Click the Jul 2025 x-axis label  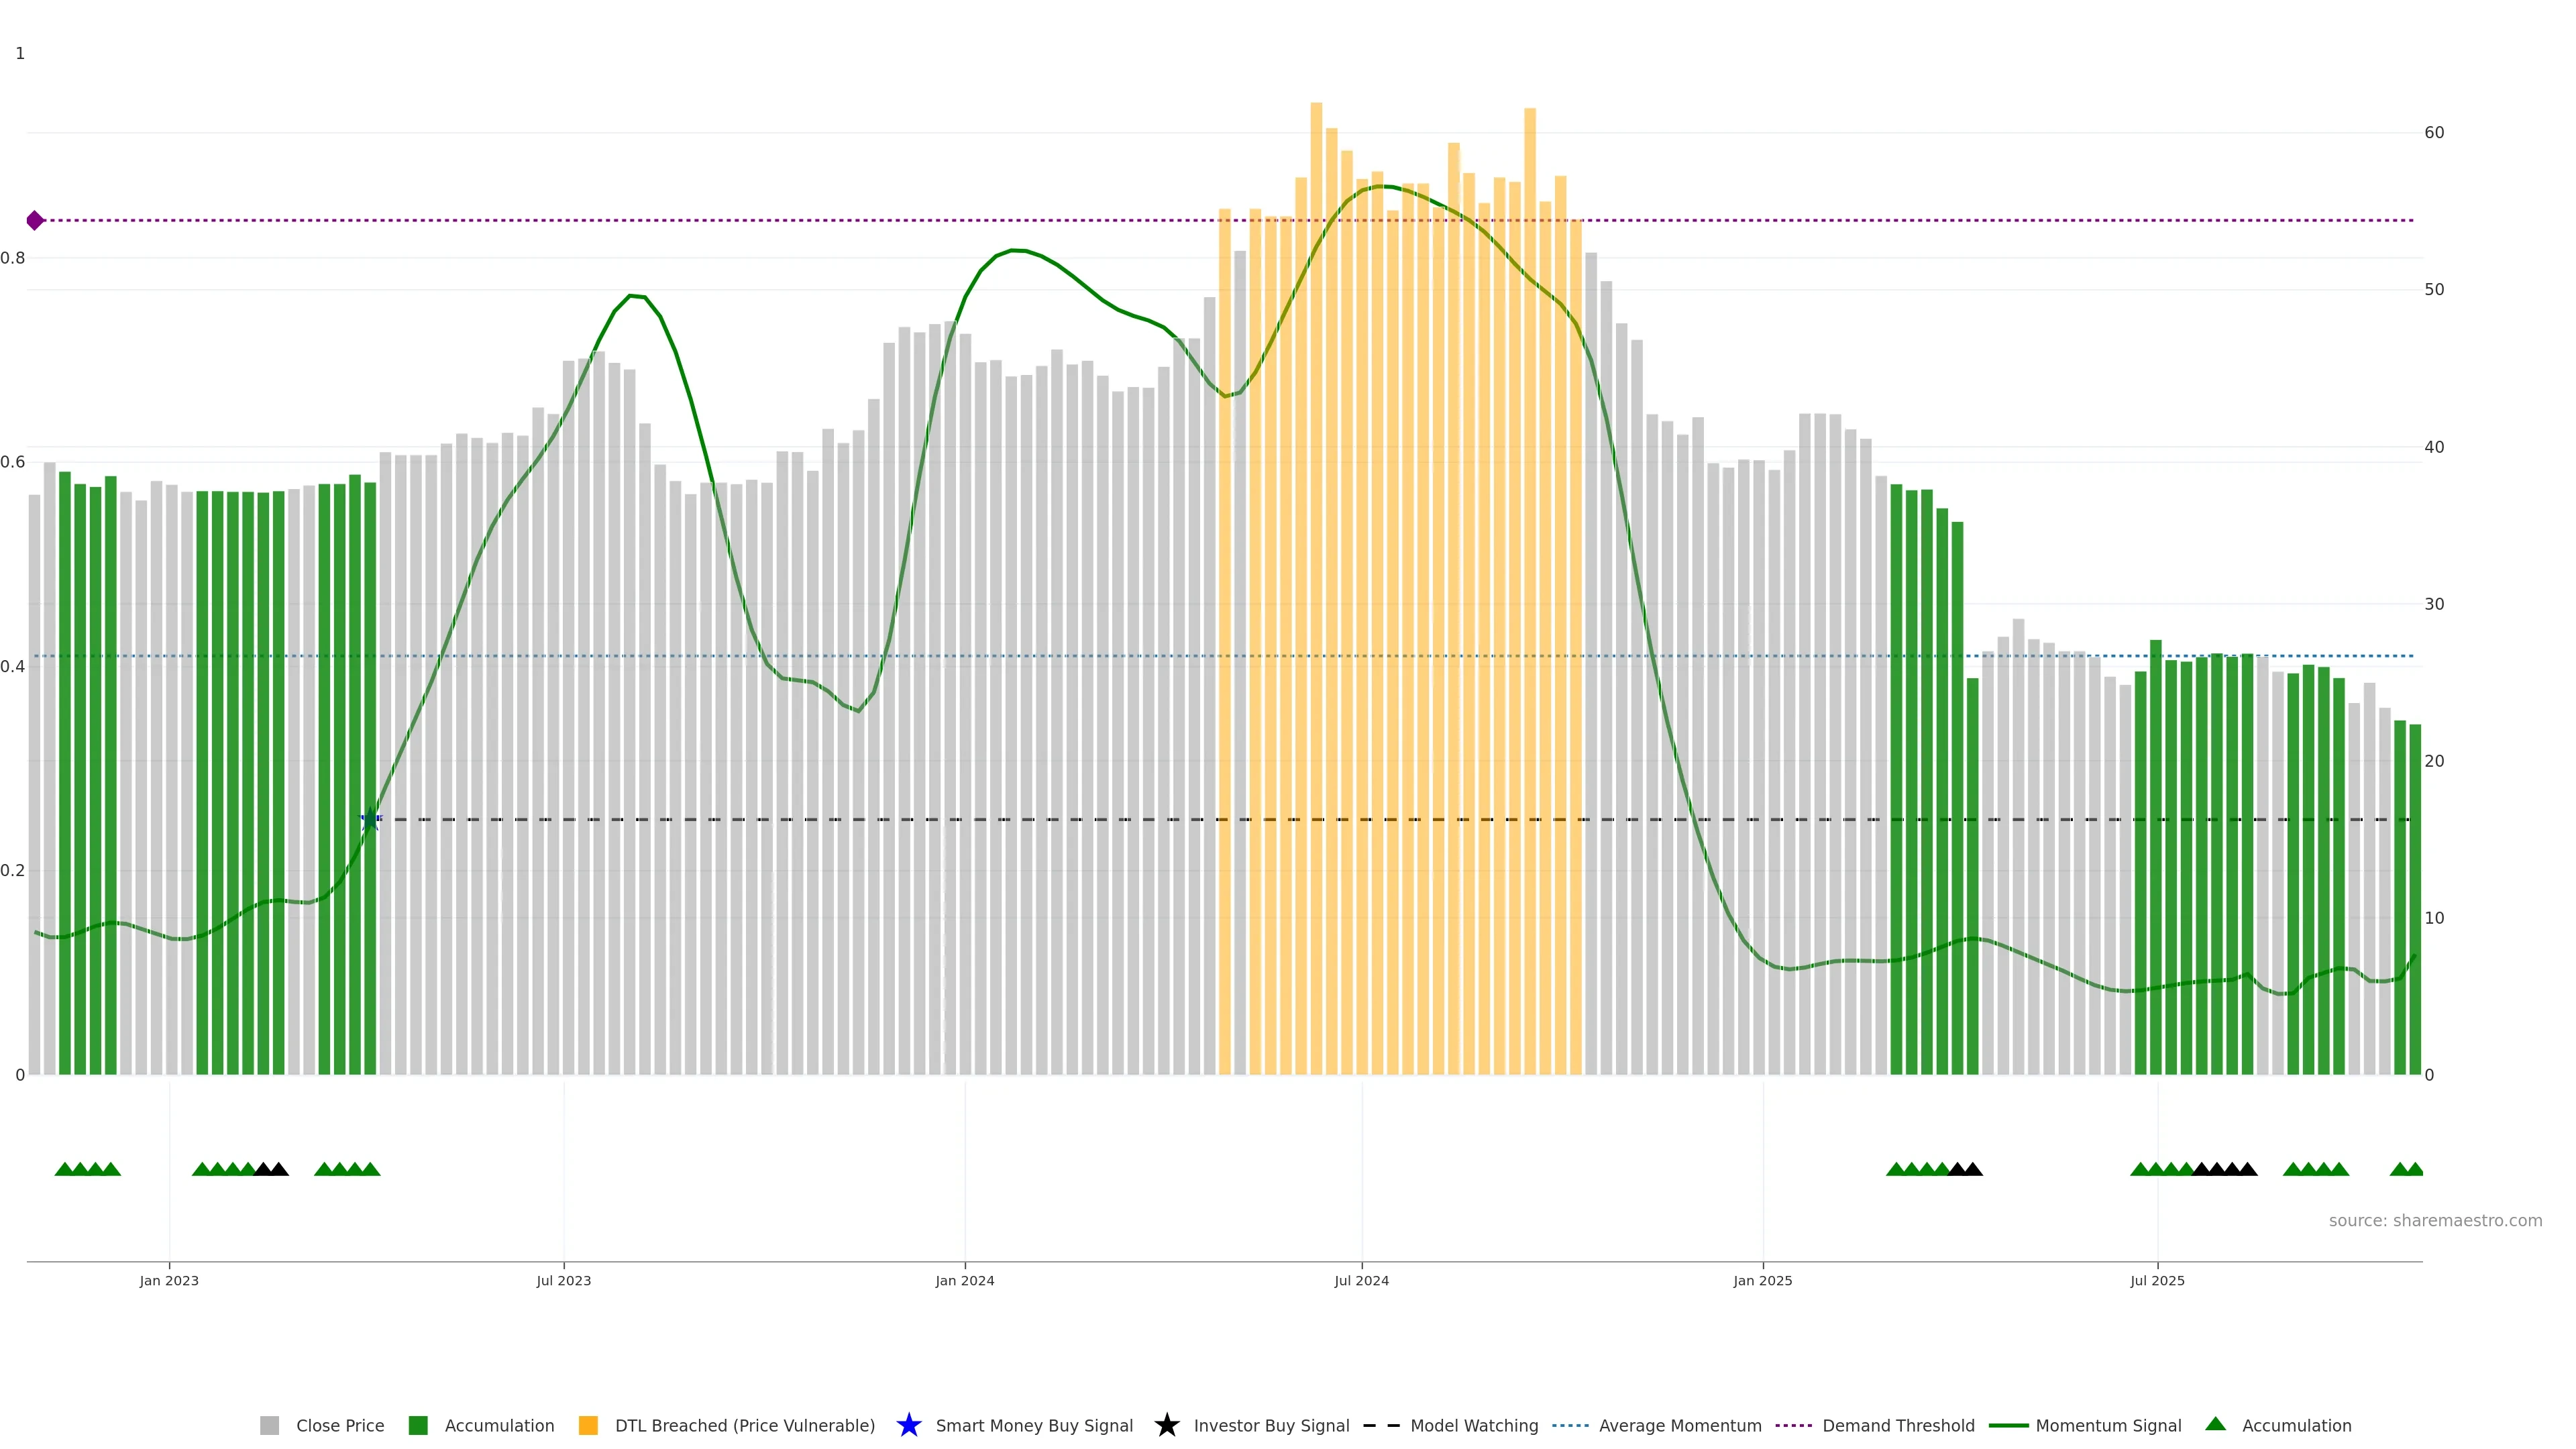click(x=2157, y=1280)
